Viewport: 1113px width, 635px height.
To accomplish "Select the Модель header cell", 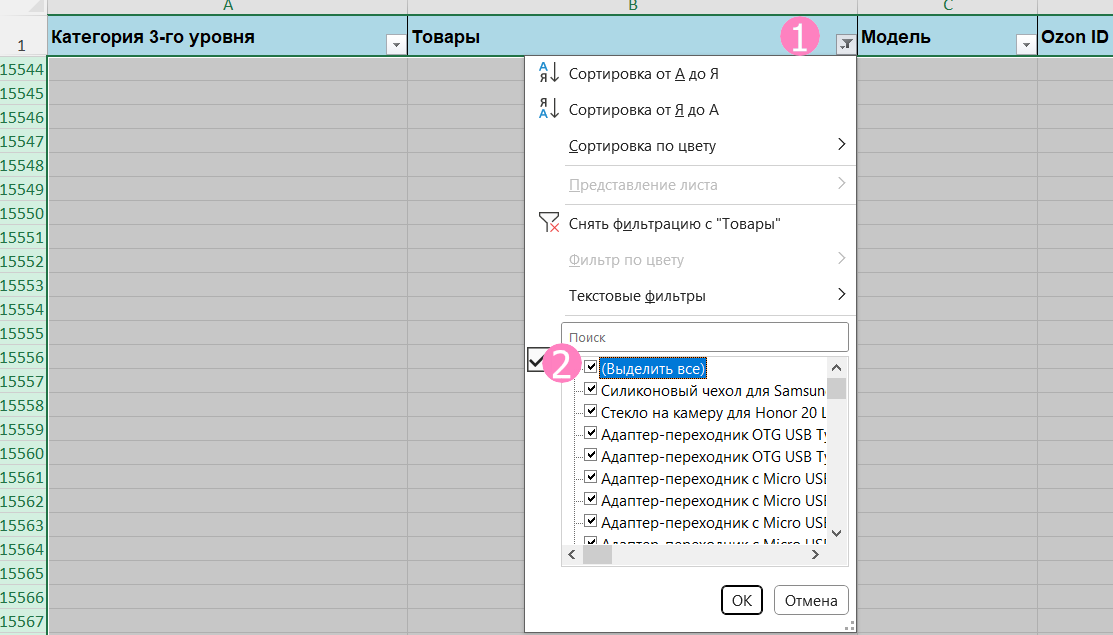I will [x=948, y=36].
